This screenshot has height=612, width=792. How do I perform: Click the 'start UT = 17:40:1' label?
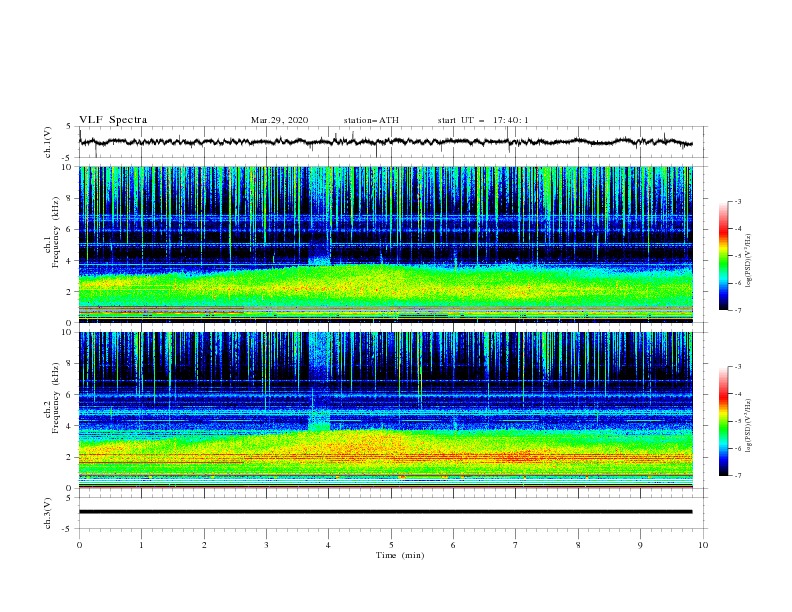pyautogui.click(x=483, y=120)
